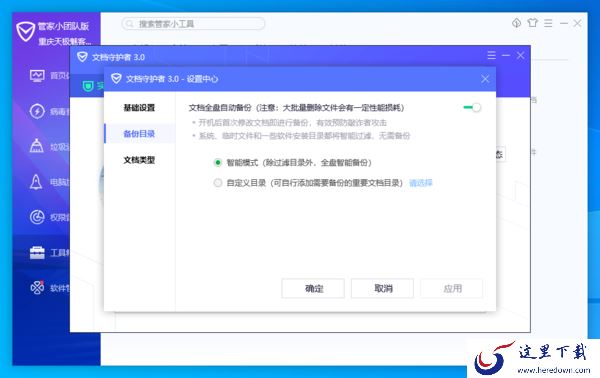Click the 管家小团队版 shield logo
Screen dimensions: 600x378
coord(26,32)
